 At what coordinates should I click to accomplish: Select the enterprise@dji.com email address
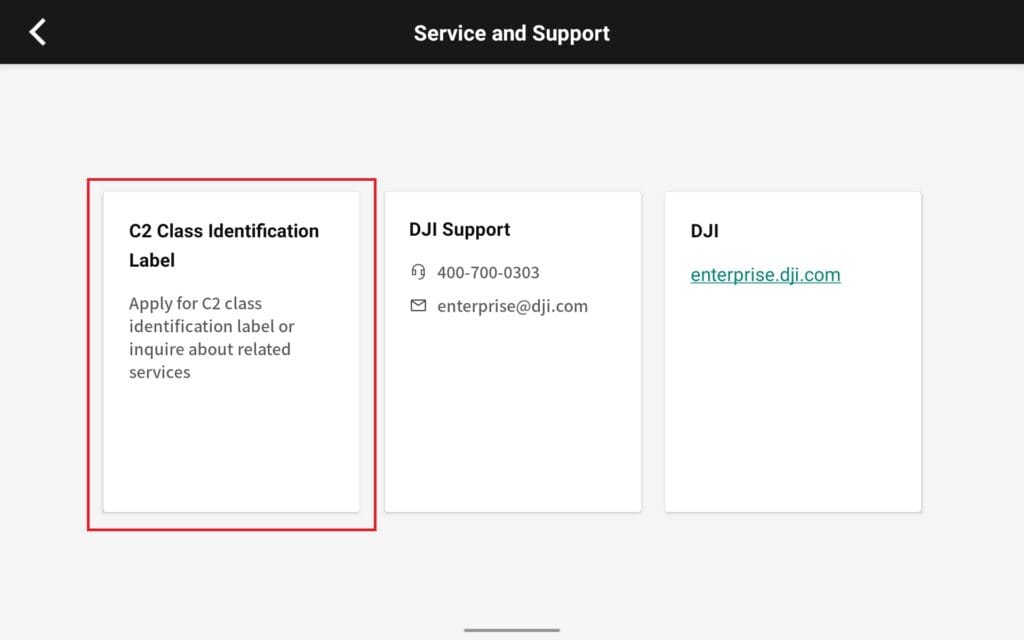pos(512,306)
